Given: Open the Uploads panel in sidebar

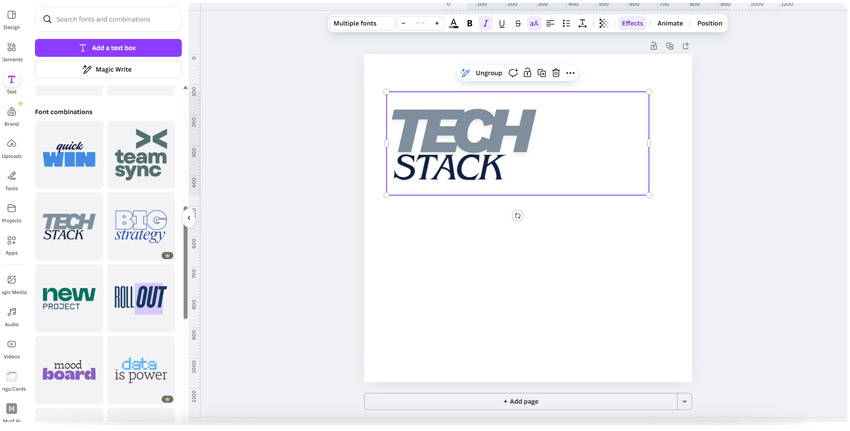Looking at the screenshot, I should click(x=12, y=148).
